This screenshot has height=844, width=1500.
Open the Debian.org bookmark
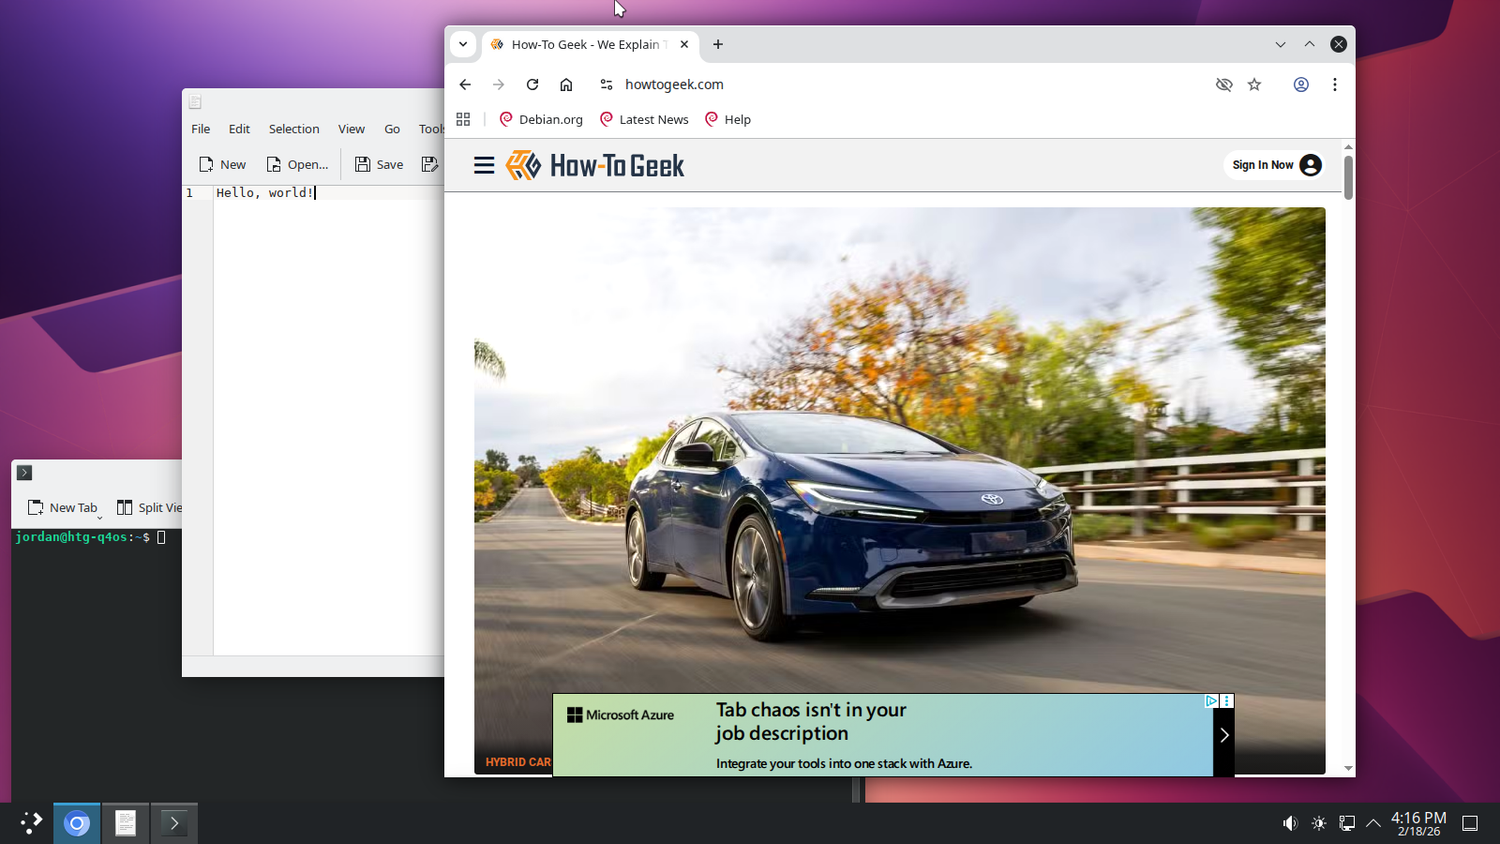click(541, 119)
